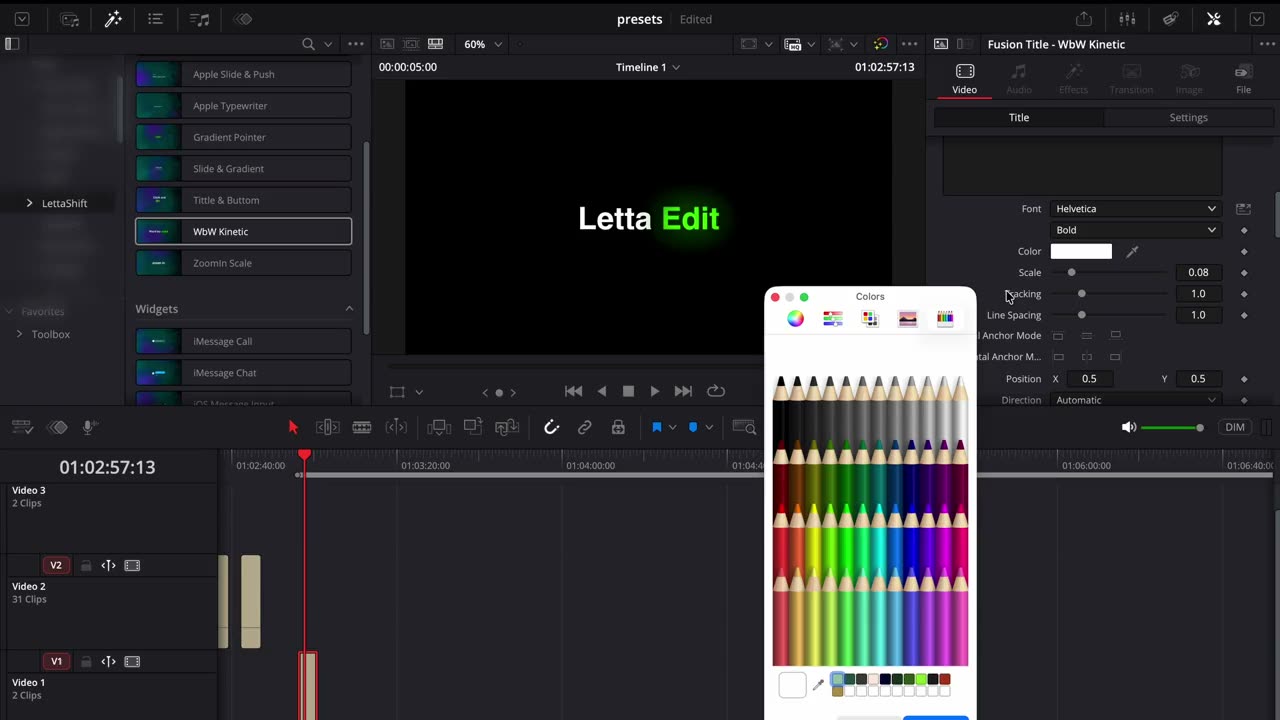Image resolution: width=1280 pixels, height=720 pixels.
Task: Toggle the lock on track V2
Action: click(x=86, y=566)
